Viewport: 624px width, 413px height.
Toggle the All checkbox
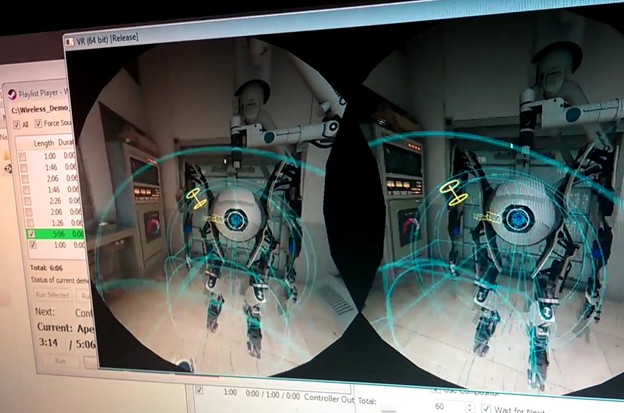[x=17, y=124]
